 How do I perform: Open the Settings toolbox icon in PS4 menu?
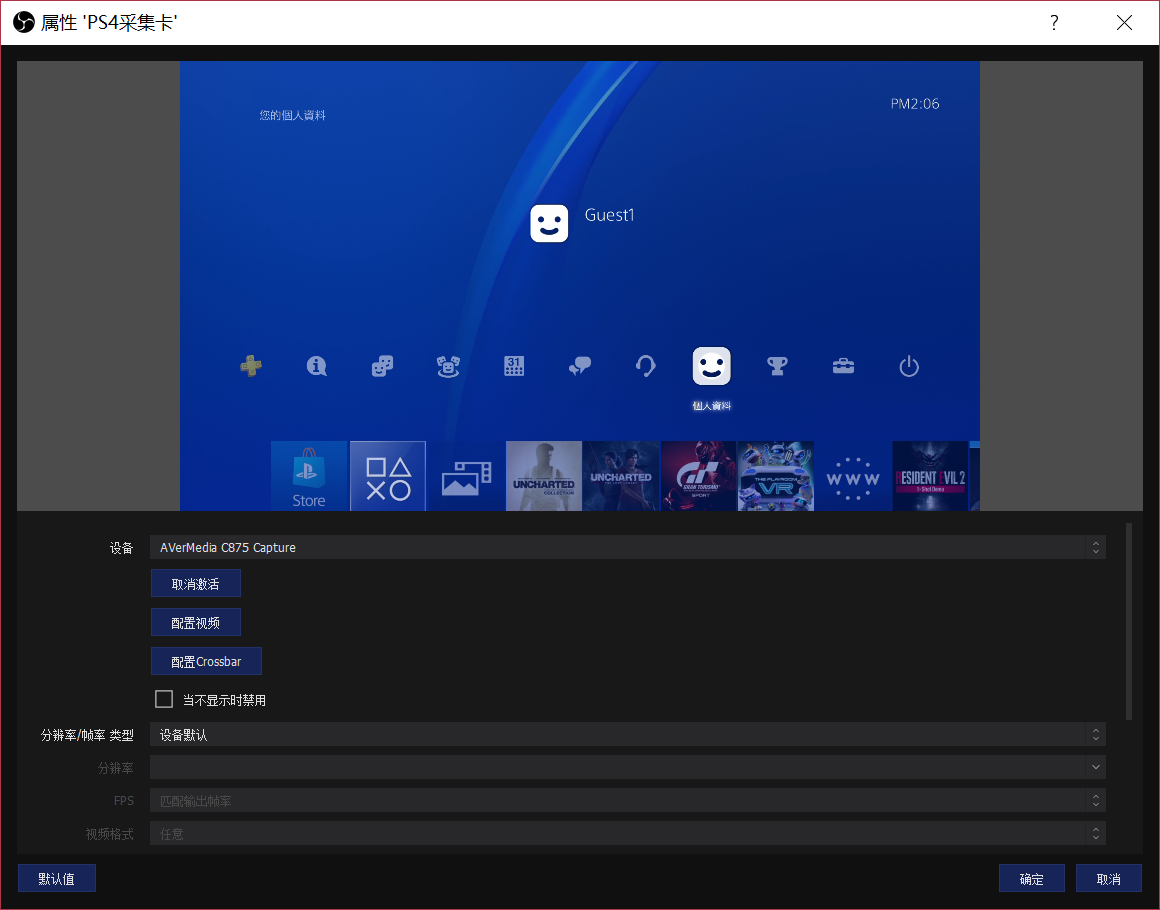(843, 365)
